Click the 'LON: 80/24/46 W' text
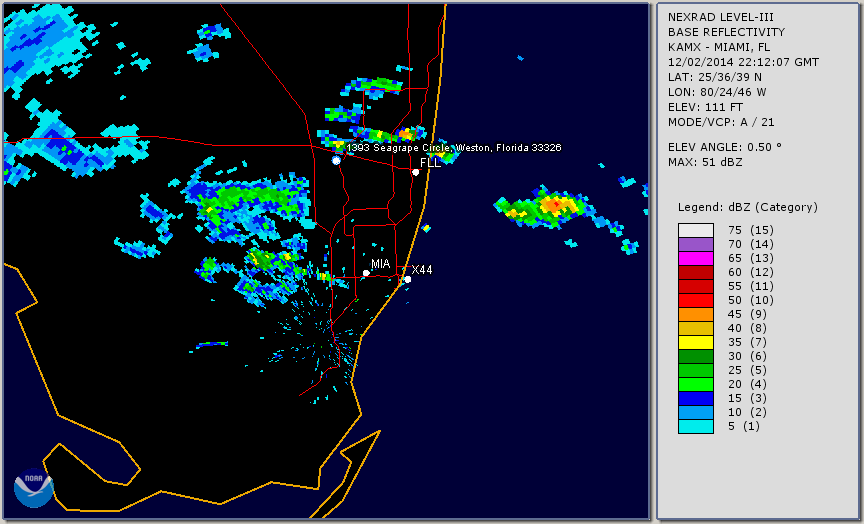 717,92
